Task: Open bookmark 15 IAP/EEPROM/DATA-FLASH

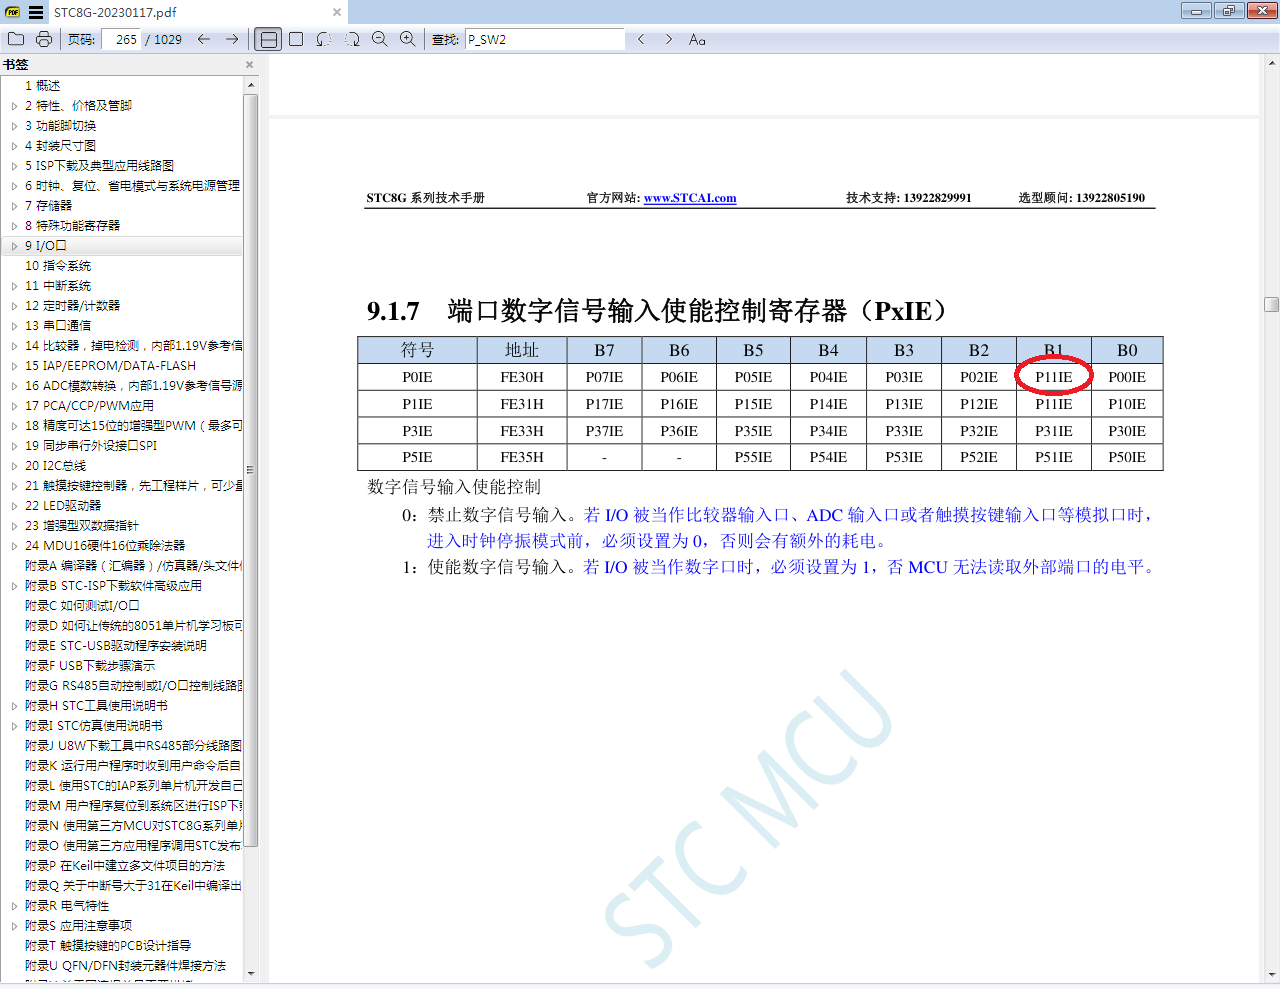Action: click(x=110, y=366)
